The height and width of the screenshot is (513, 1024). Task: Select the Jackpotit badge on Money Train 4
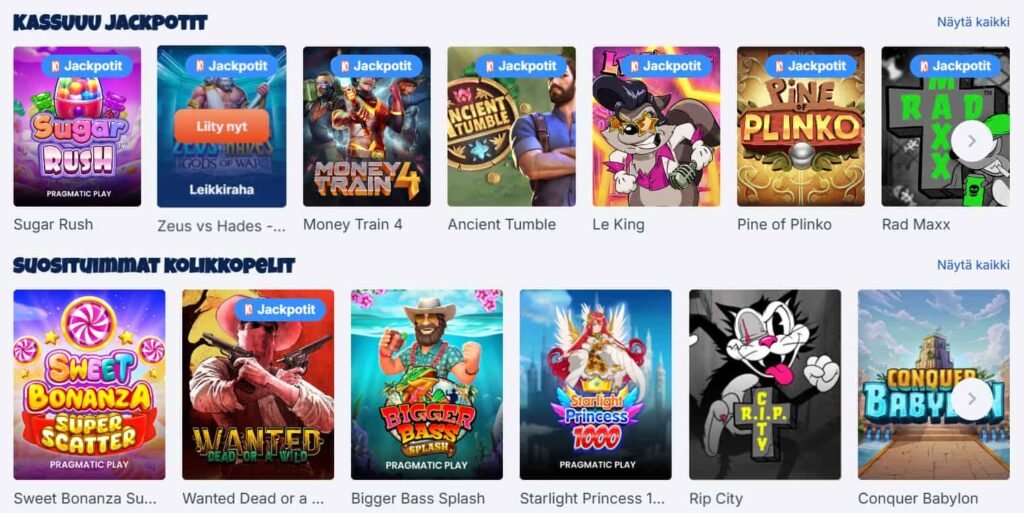[x=376, y=66]
